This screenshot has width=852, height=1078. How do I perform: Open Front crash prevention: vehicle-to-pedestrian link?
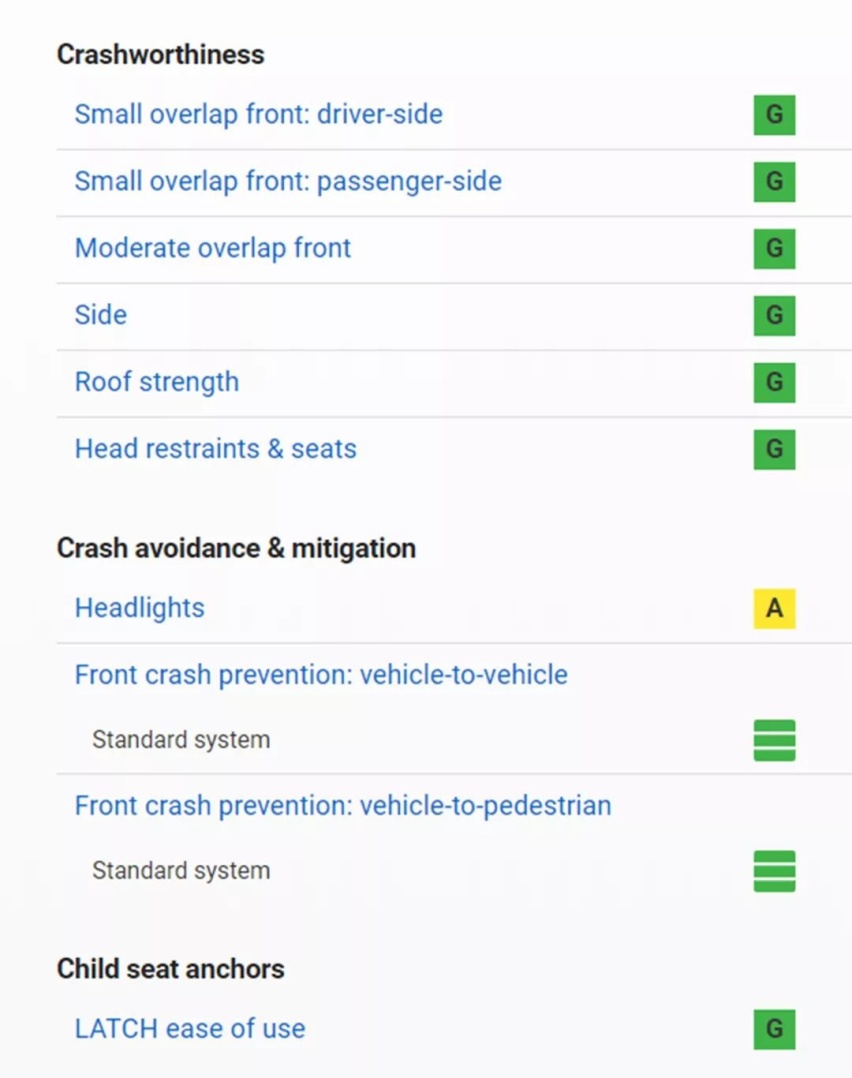coord(343,805)
